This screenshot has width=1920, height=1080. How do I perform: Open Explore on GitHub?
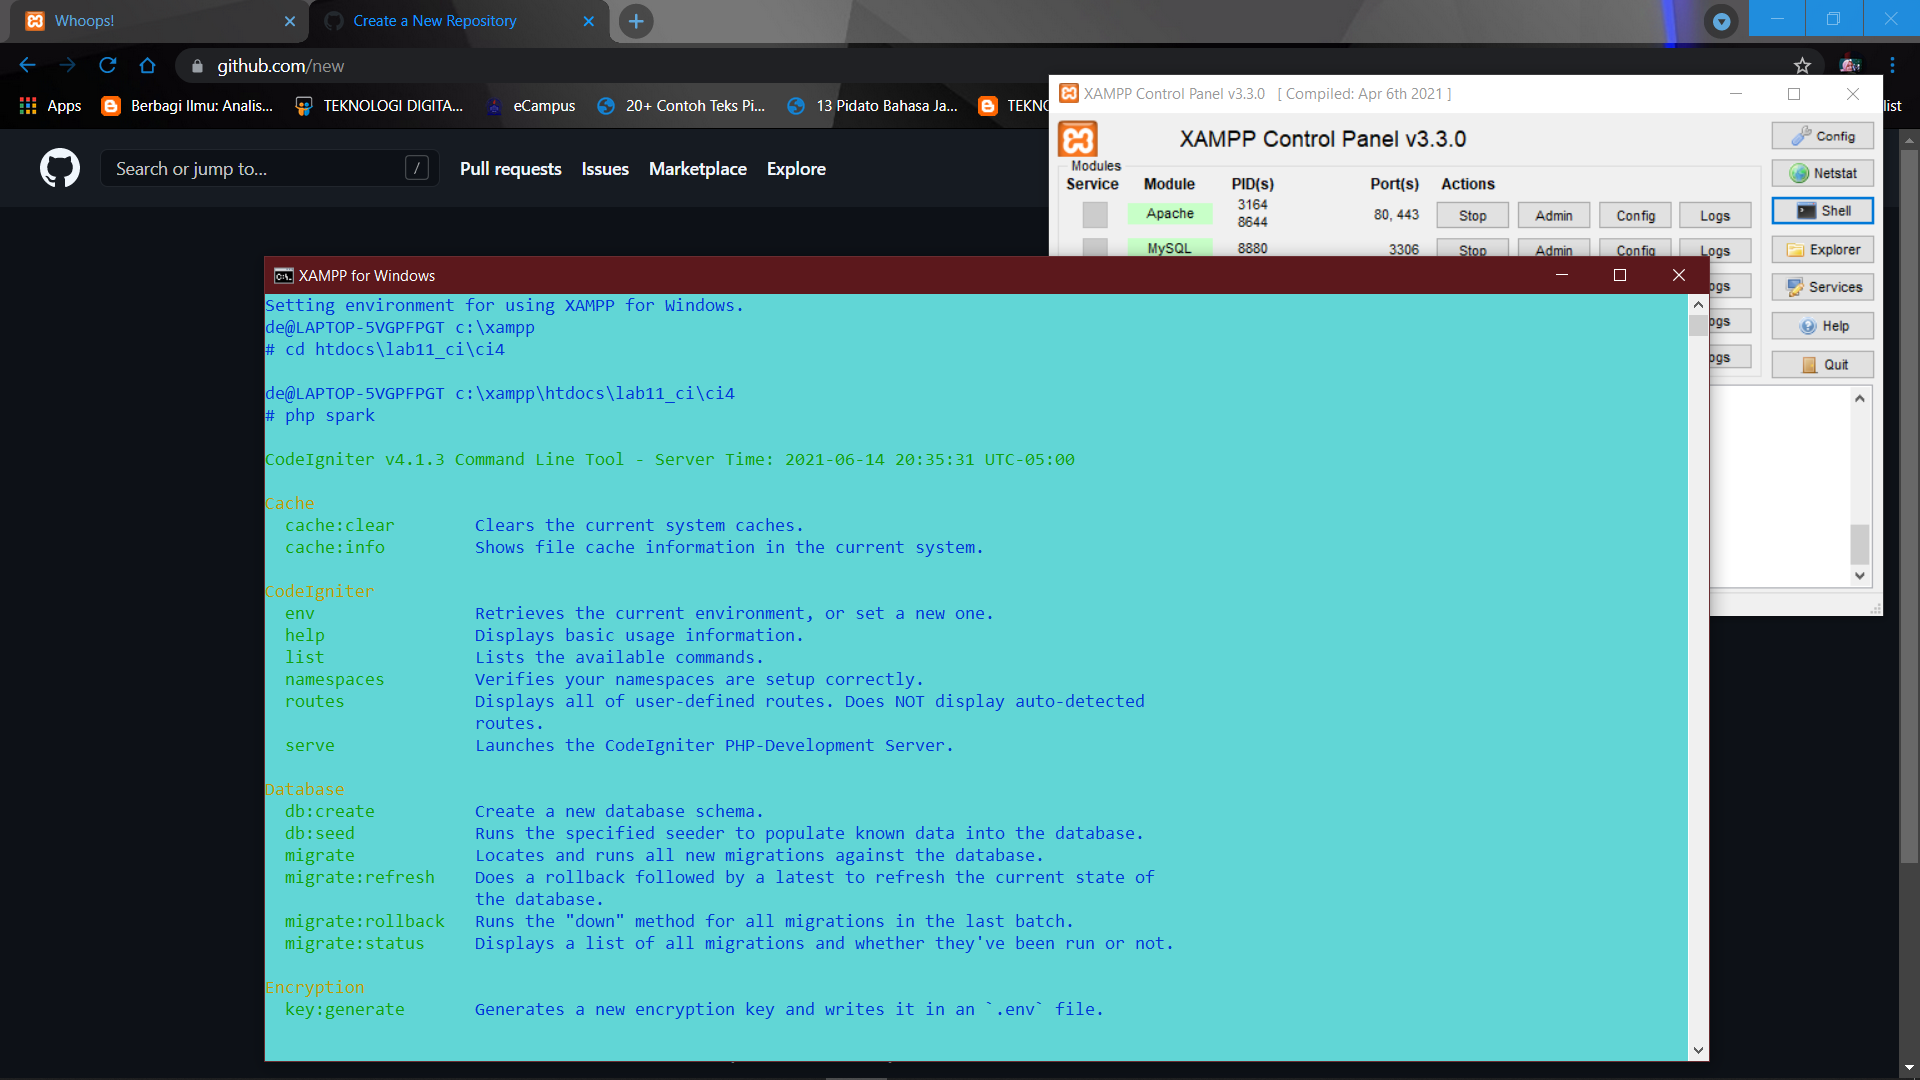click(795, 168)
